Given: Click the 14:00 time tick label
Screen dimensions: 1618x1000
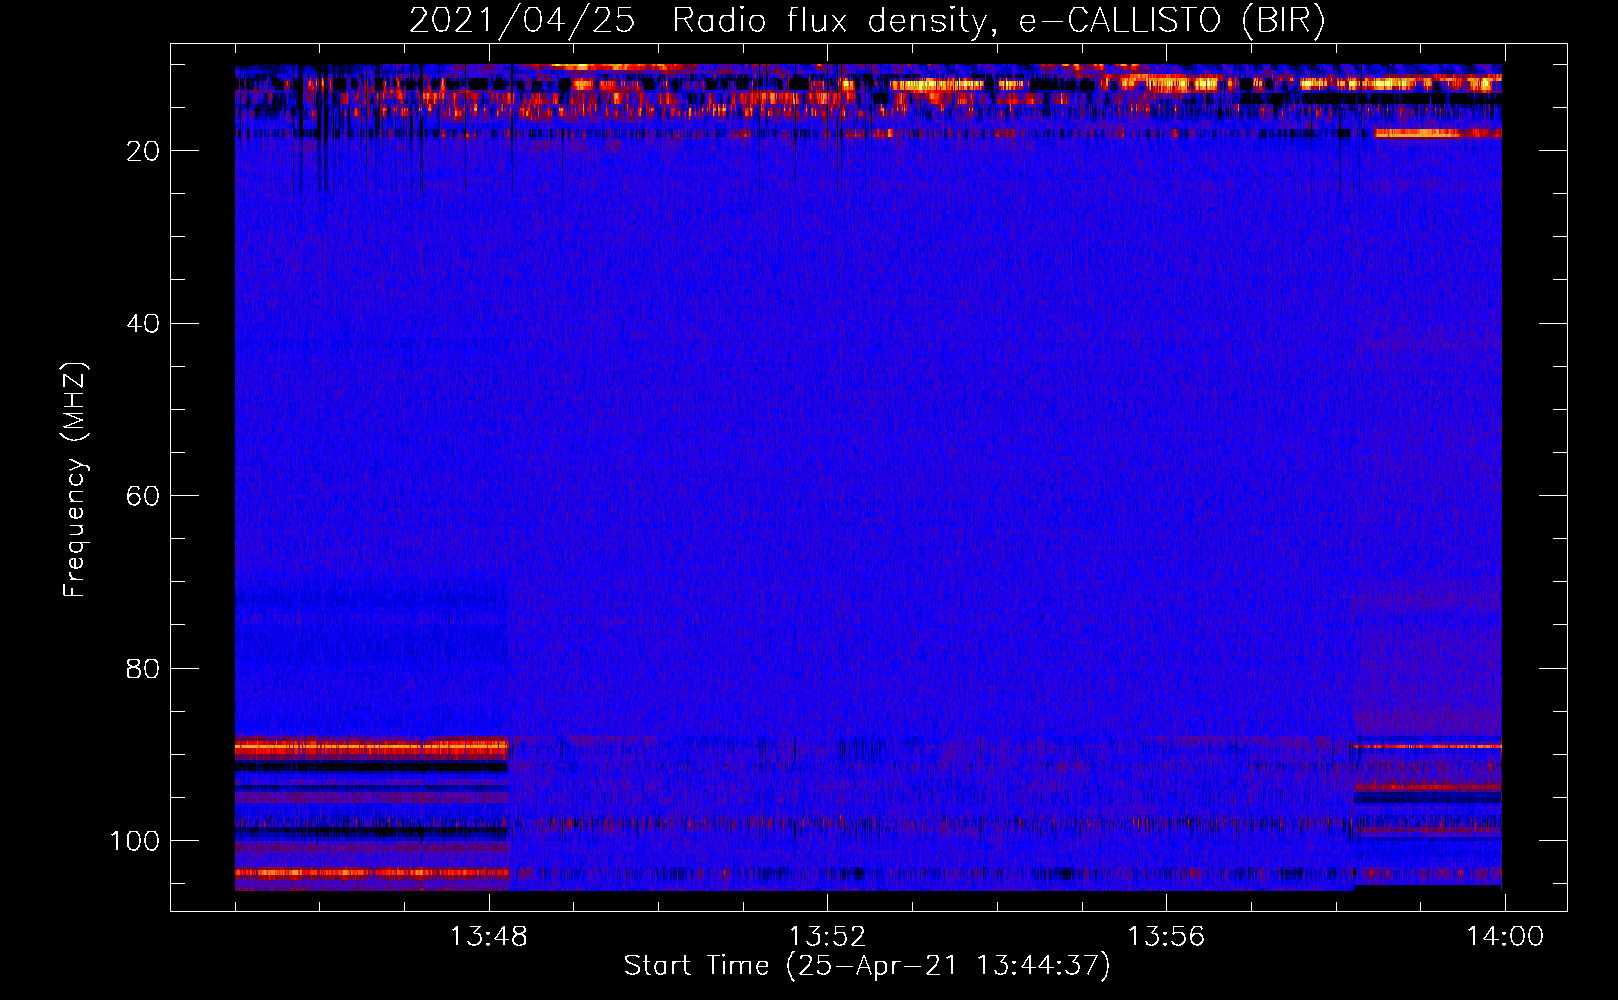Looking at the screenshot, I should (1505, 937).
